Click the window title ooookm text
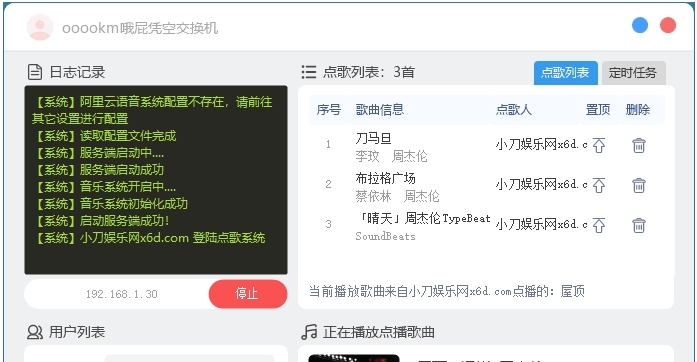Viewport: 697px width, 362px height. (140, 28)
